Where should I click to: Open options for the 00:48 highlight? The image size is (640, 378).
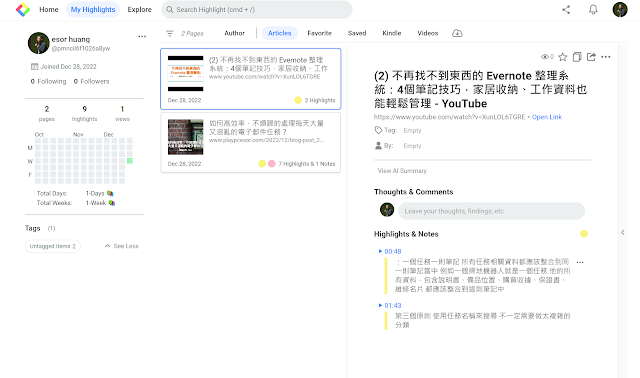point(580,262)
